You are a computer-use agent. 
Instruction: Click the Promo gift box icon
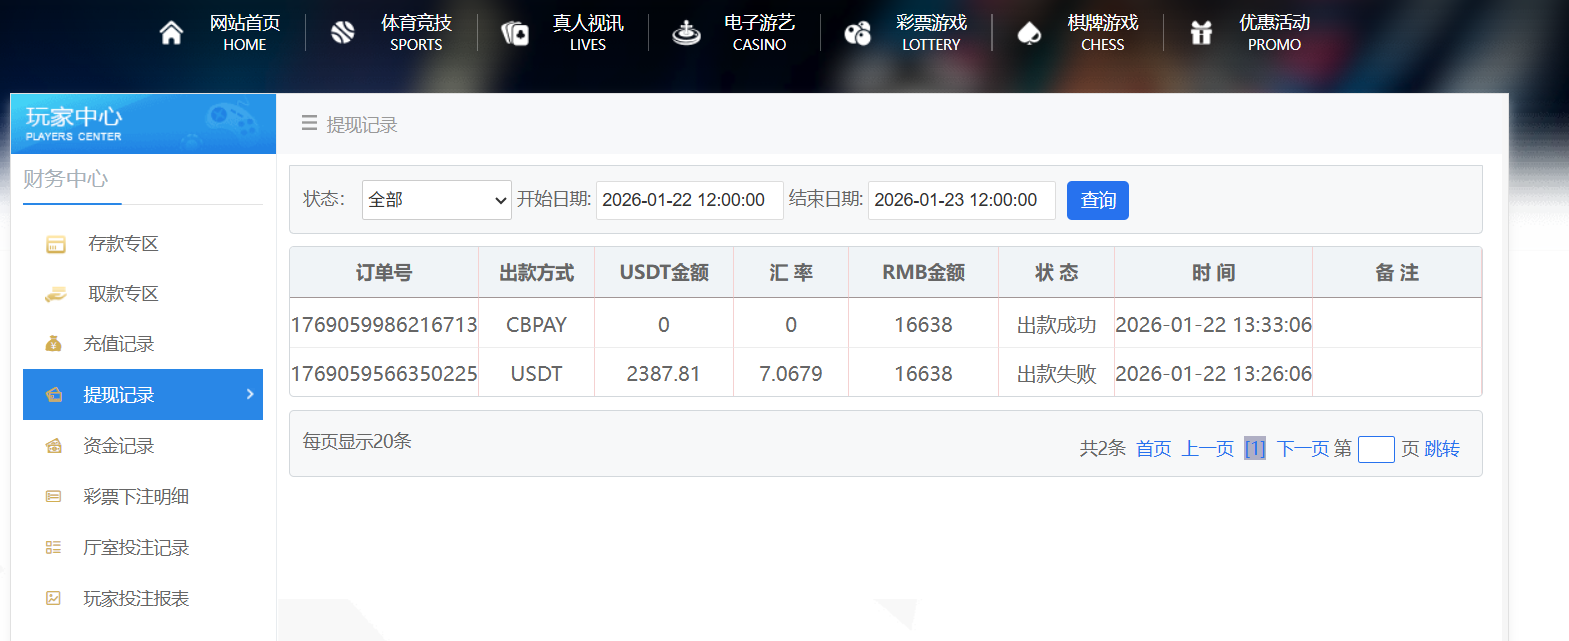1201,33
